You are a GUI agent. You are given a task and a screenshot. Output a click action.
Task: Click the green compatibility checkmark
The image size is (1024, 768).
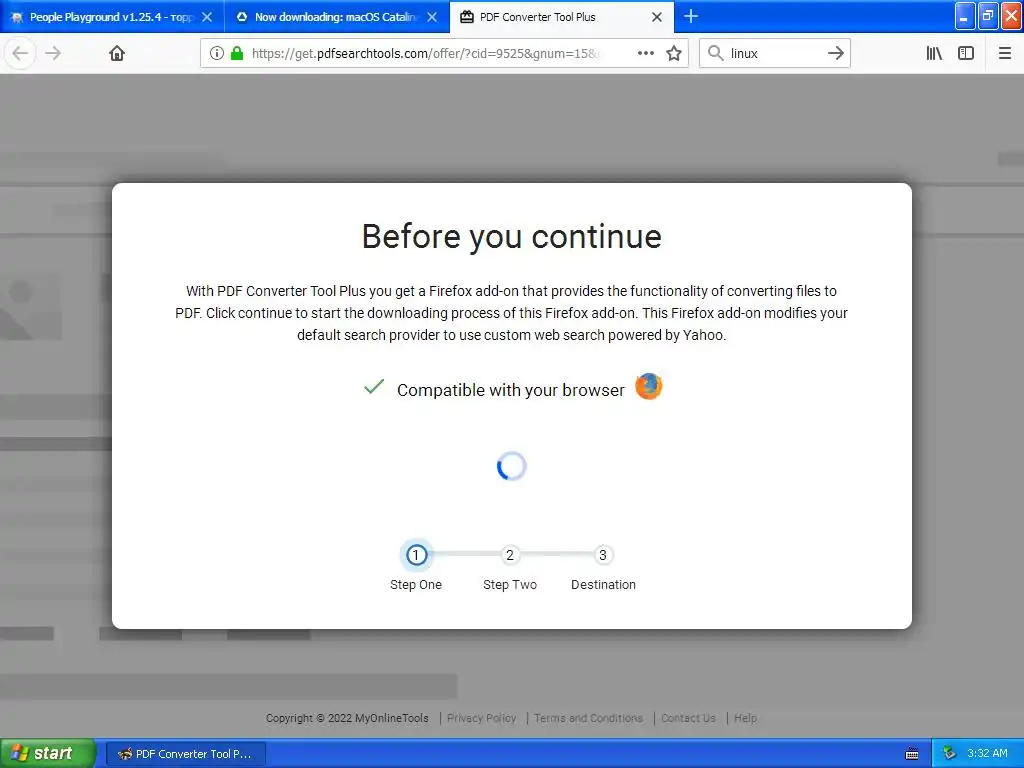[x=374, y=387]
